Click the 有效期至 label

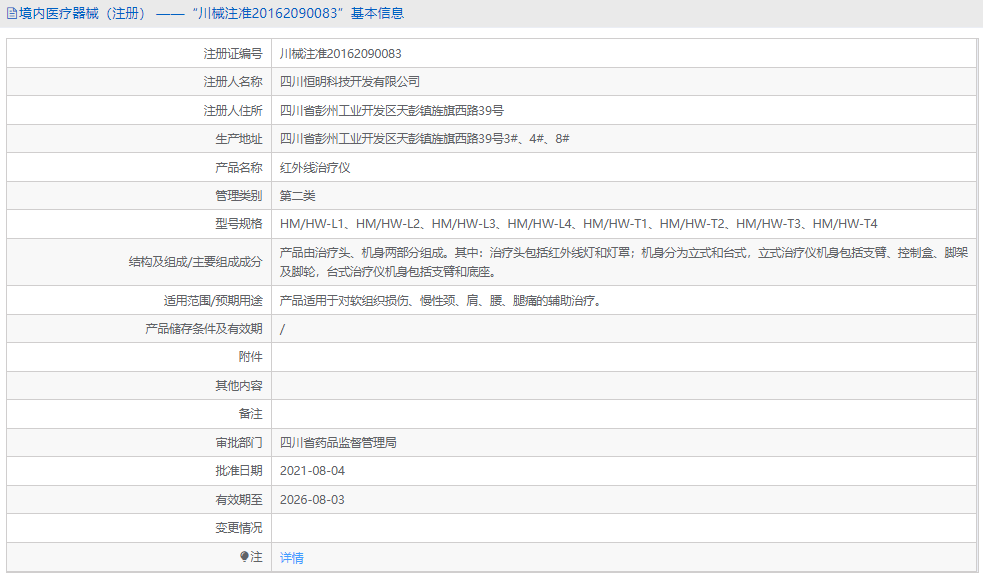pos(239,500)
